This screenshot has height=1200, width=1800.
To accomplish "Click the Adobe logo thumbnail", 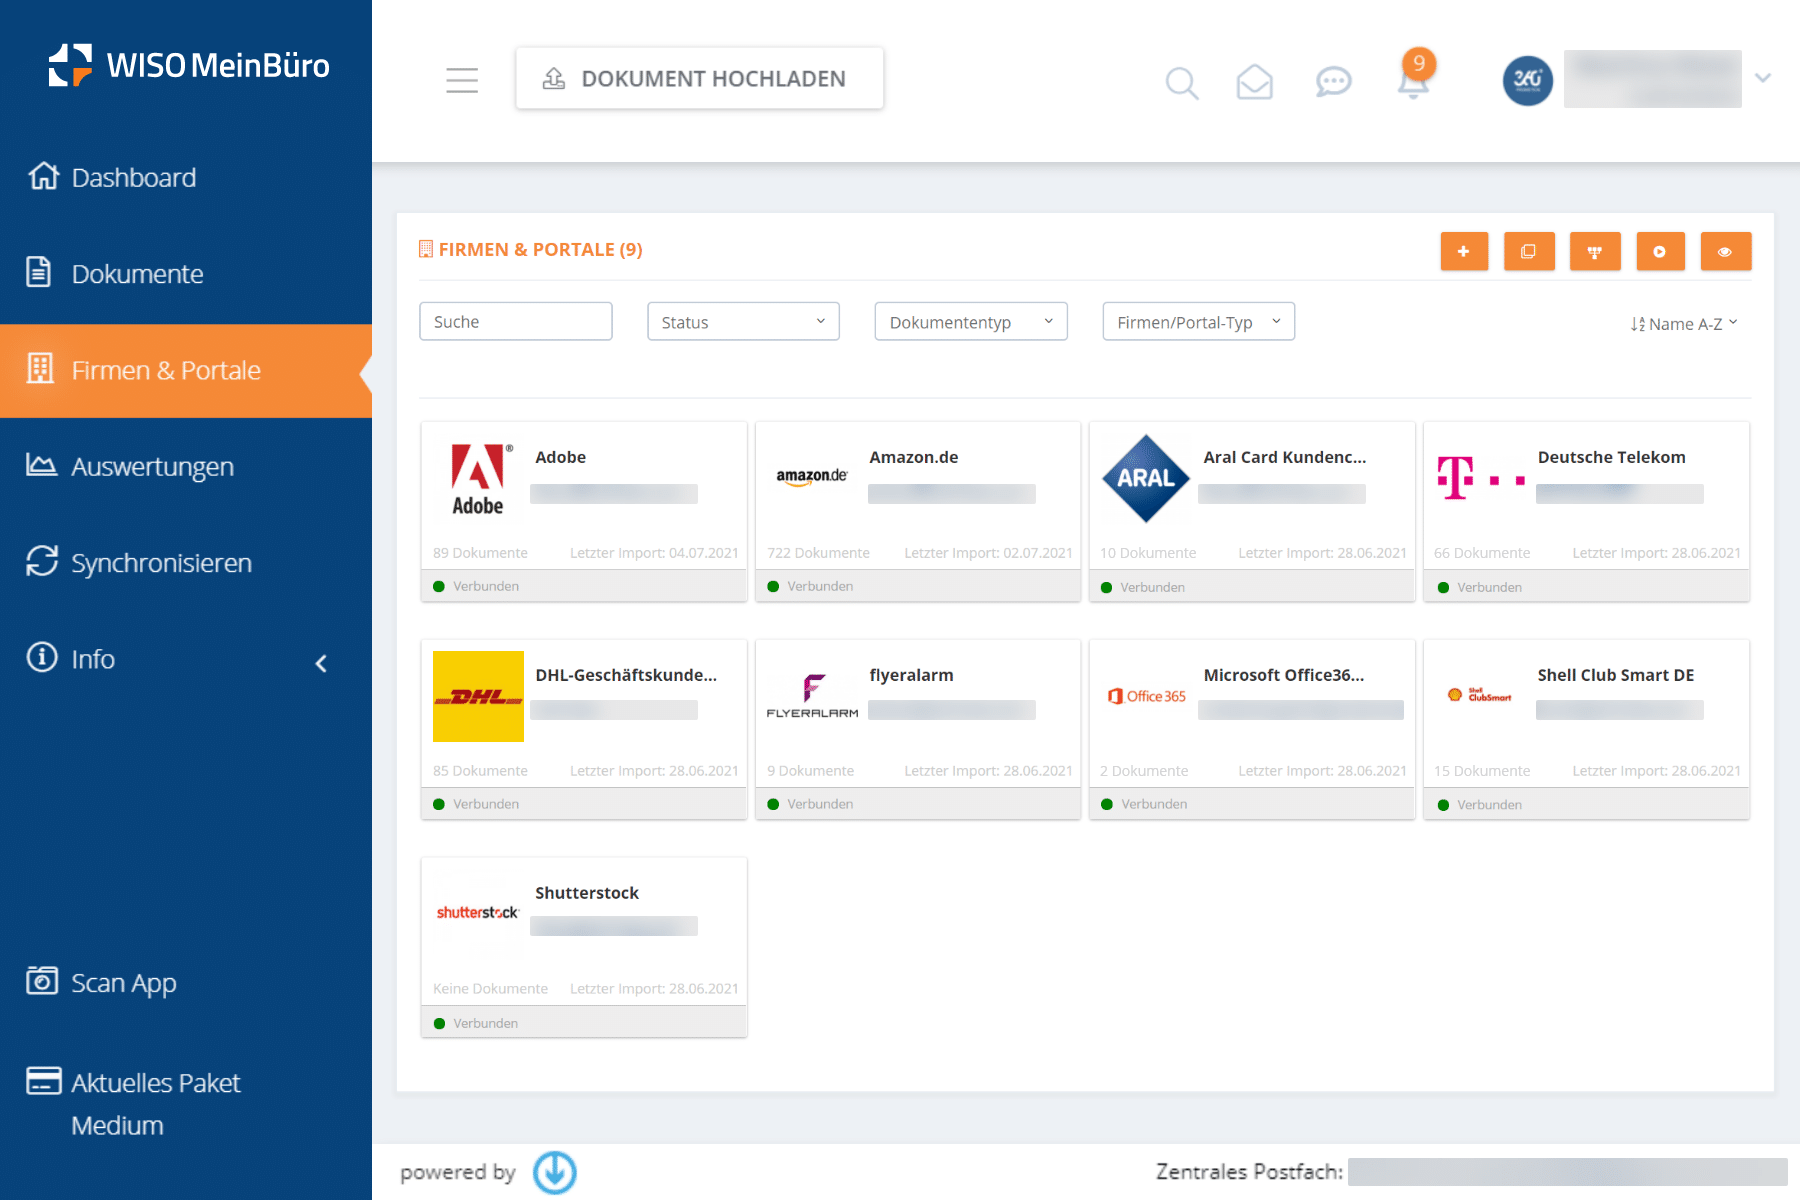I will [478, 479].
